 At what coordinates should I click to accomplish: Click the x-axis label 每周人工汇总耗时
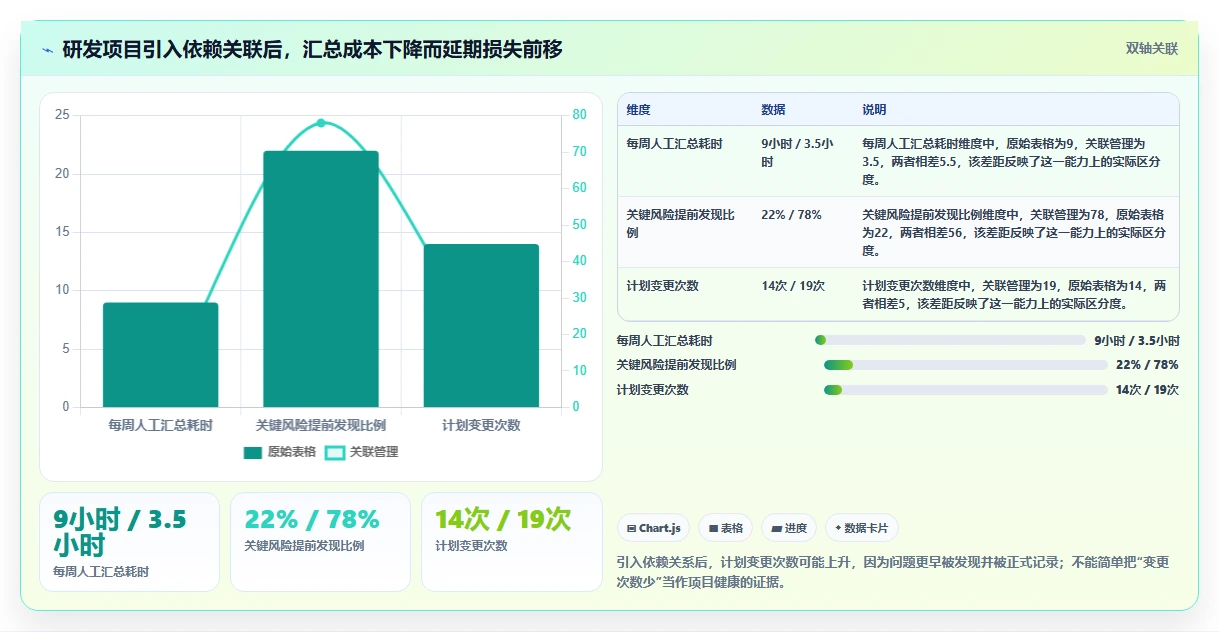(161, 425)
